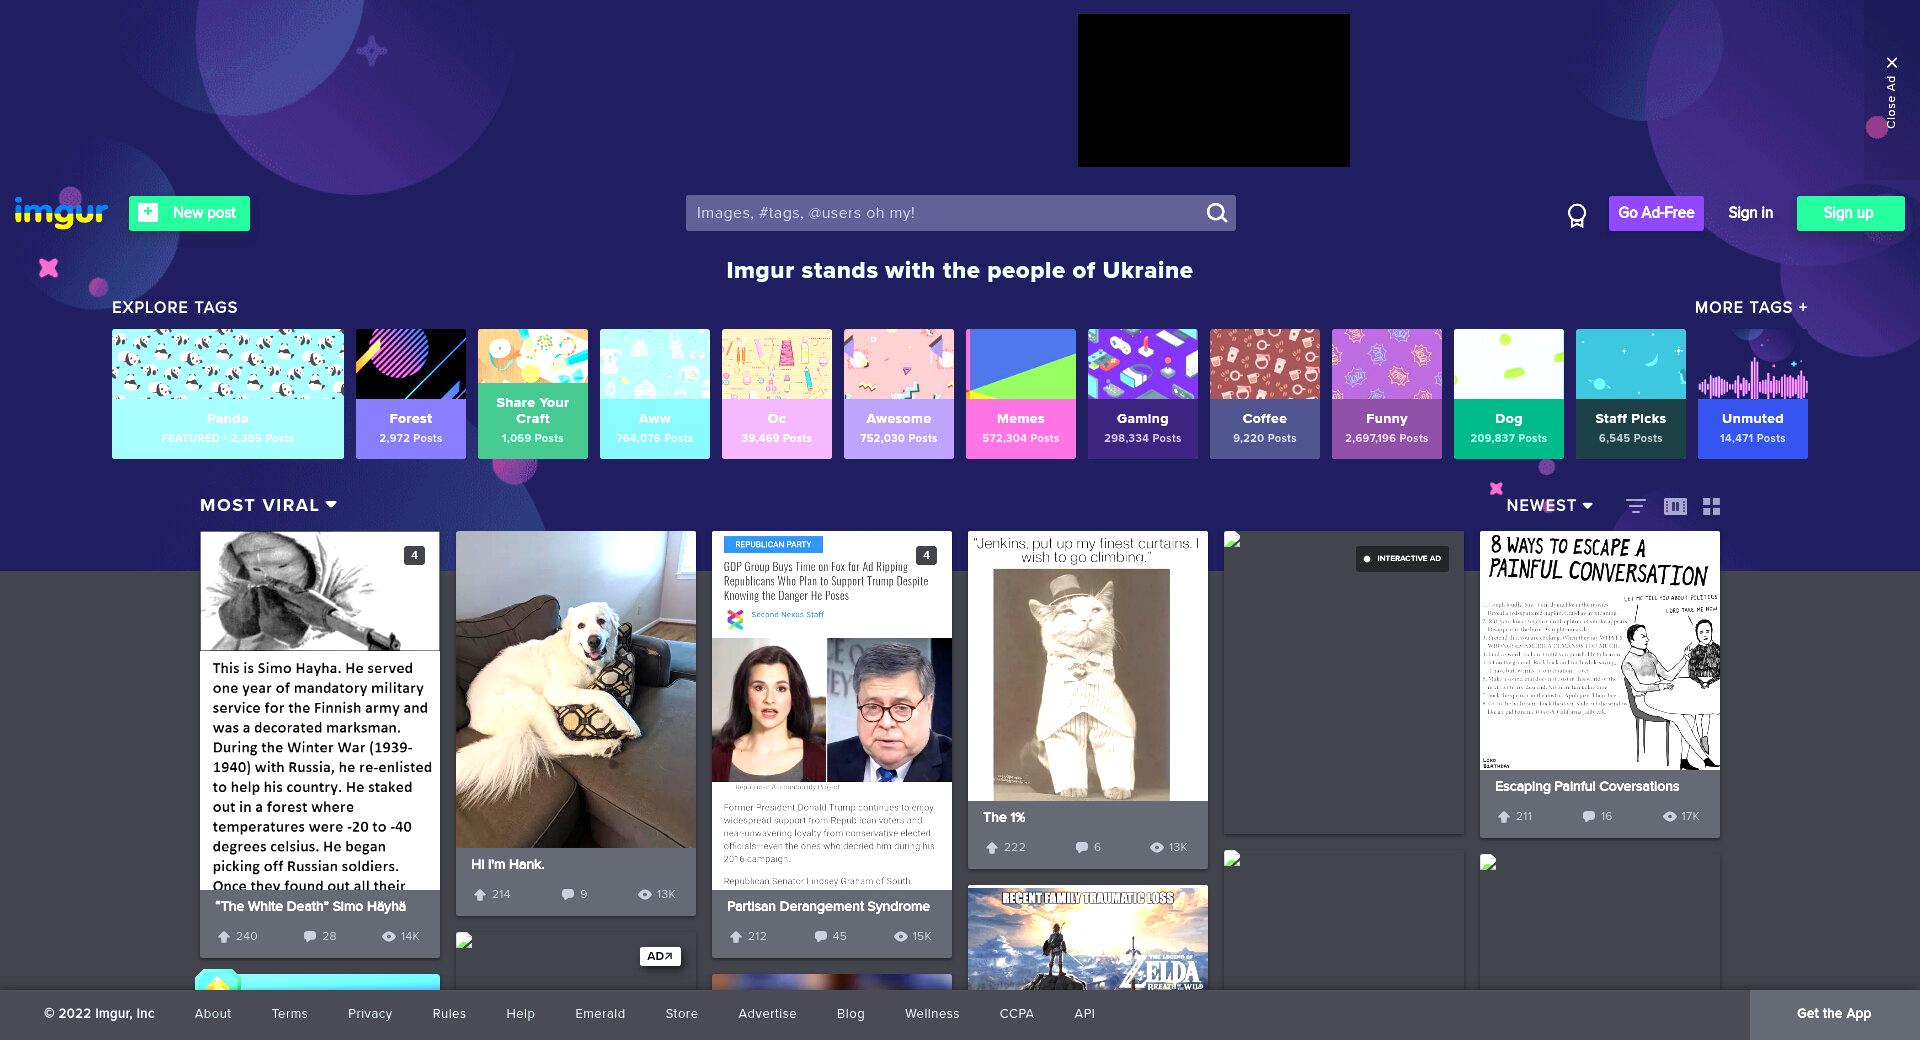
Task: Open the CCPA footer link
Action: 1017,1014
